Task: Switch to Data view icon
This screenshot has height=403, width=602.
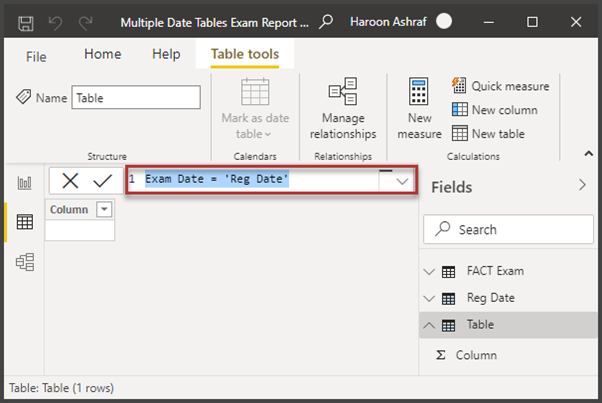Action: [x=25, y=222]
